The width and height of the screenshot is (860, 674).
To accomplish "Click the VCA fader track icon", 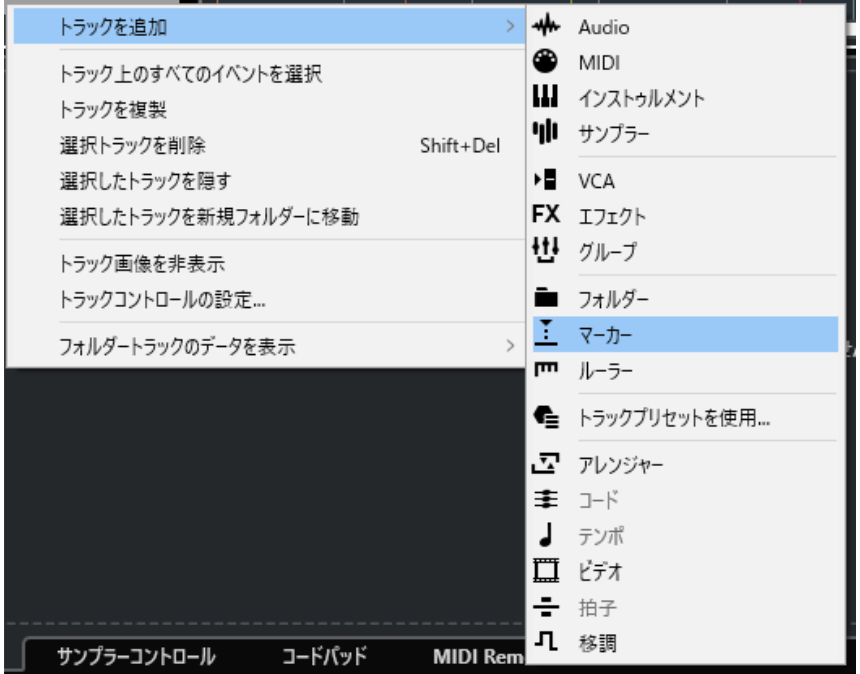I will point(545,181).
